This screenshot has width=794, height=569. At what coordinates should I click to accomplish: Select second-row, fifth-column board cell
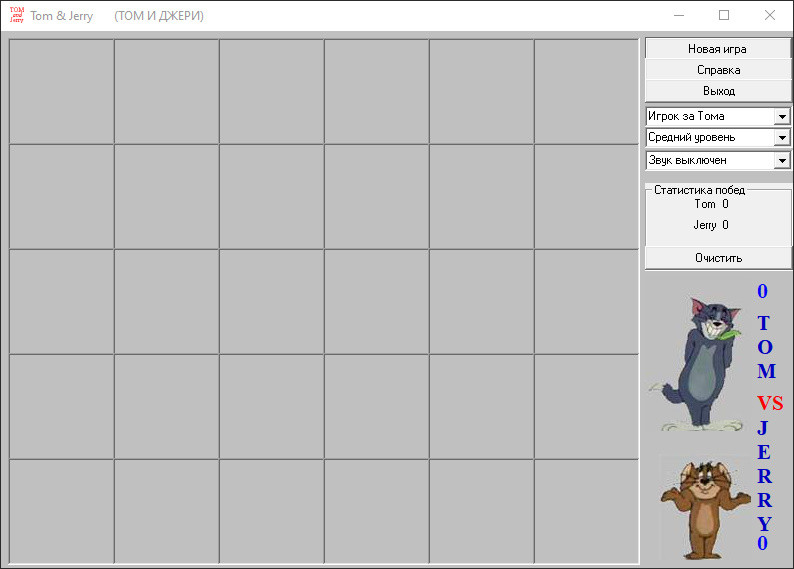[x=482, y=196]
